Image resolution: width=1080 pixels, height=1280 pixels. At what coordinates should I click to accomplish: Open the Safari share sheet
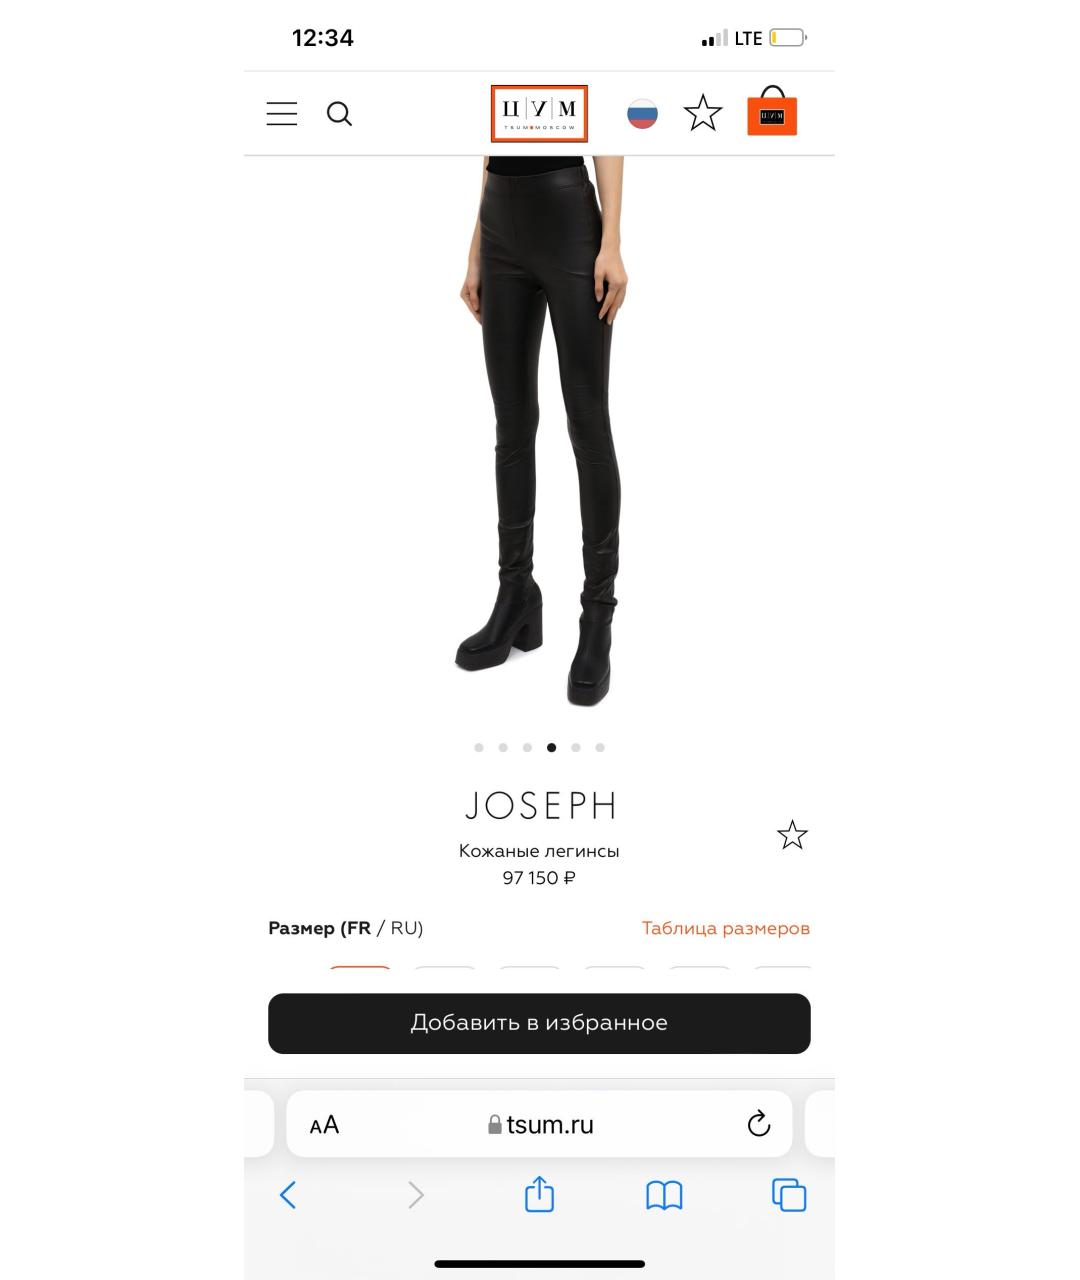coord(539,1194)
